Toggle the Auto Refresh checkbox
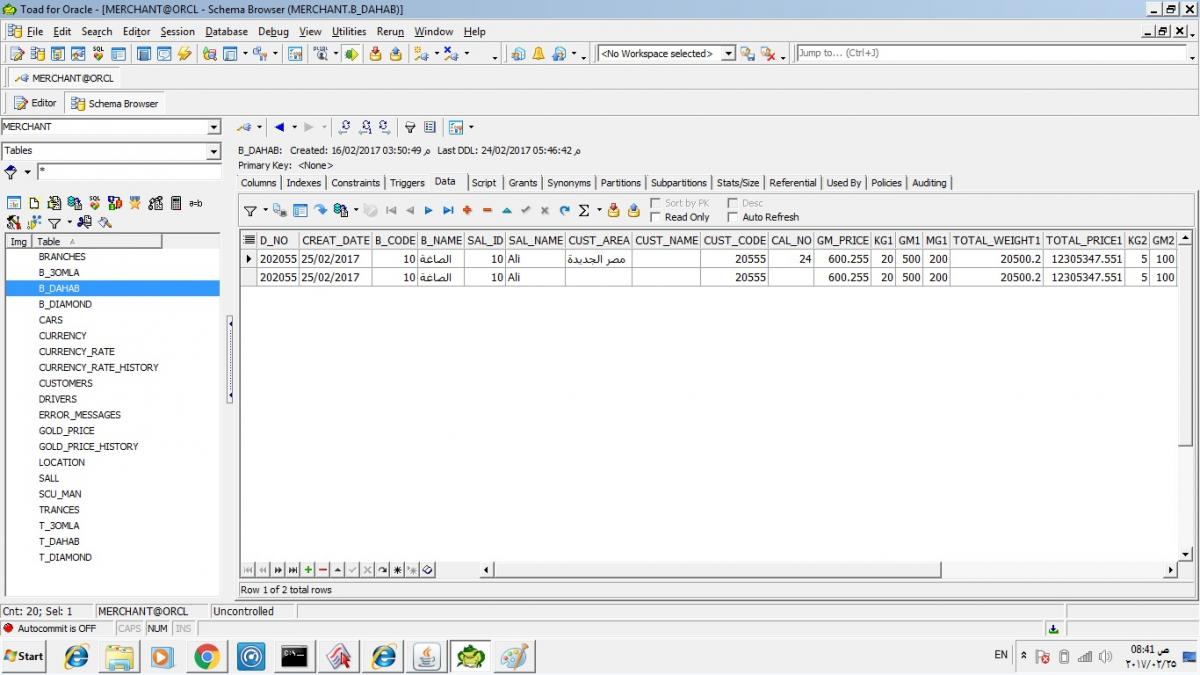The image size is (1200, 675). [733, 217]
